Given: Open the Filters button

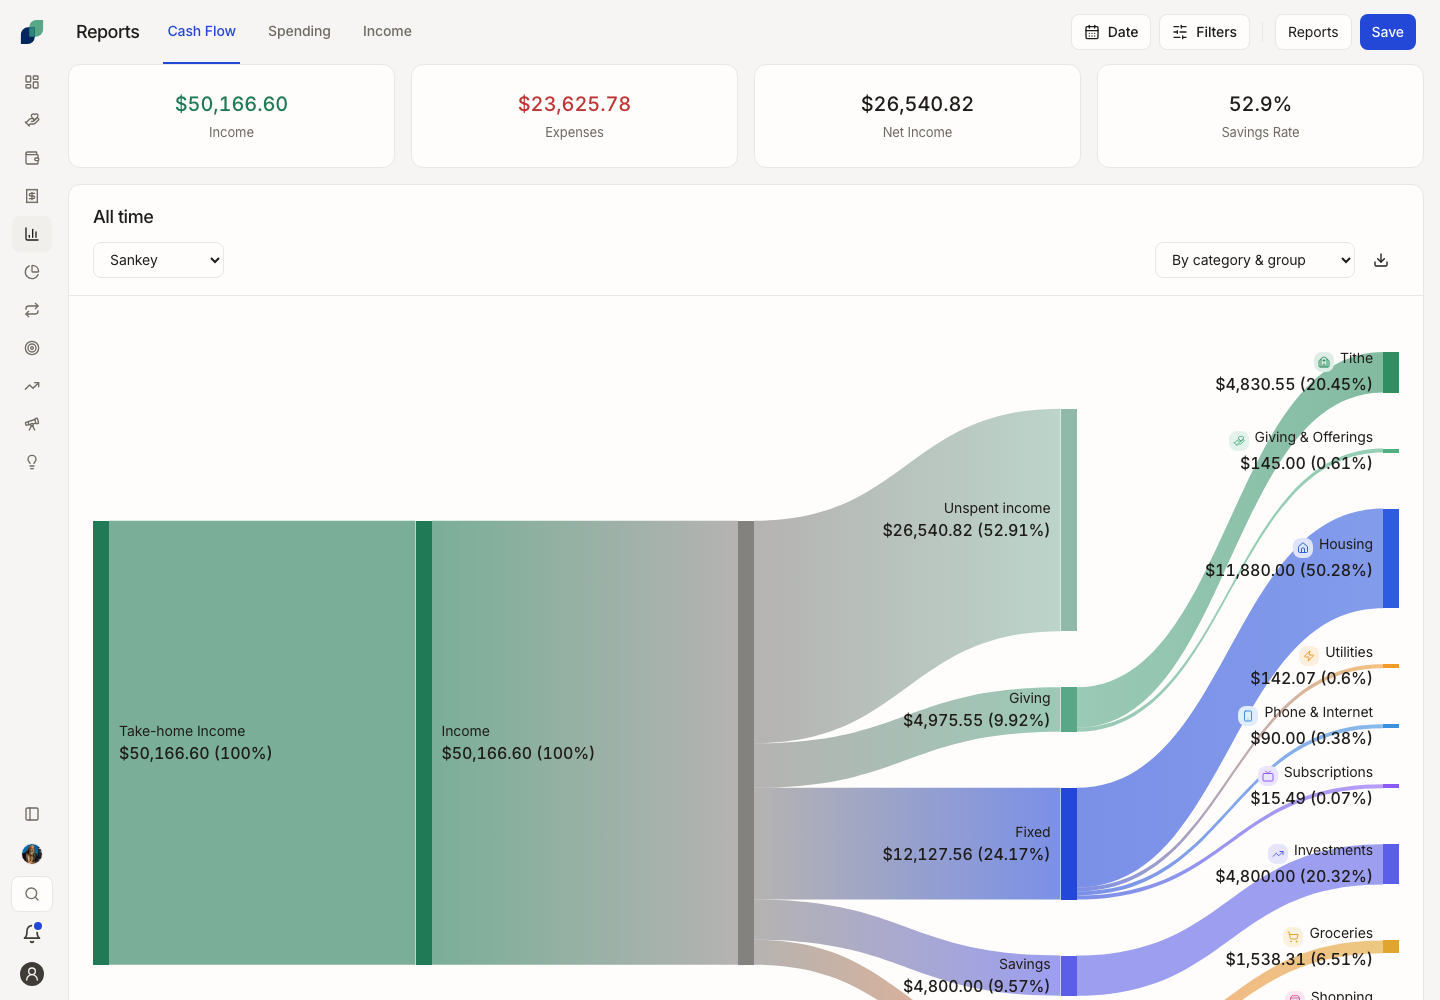Looking at the screenshot, I should pyautogui.click(x=1204, y=32).
